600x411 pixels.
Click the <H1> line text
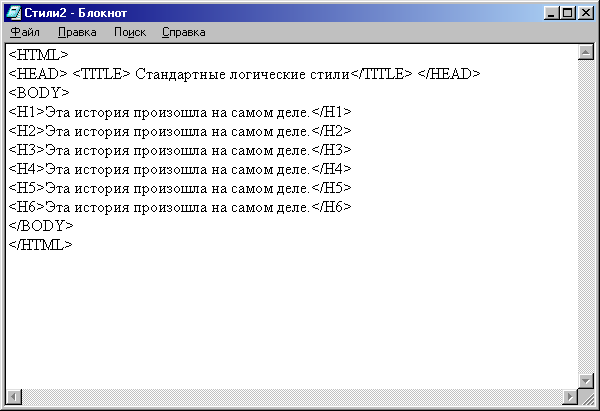click(x=180, y=112)
